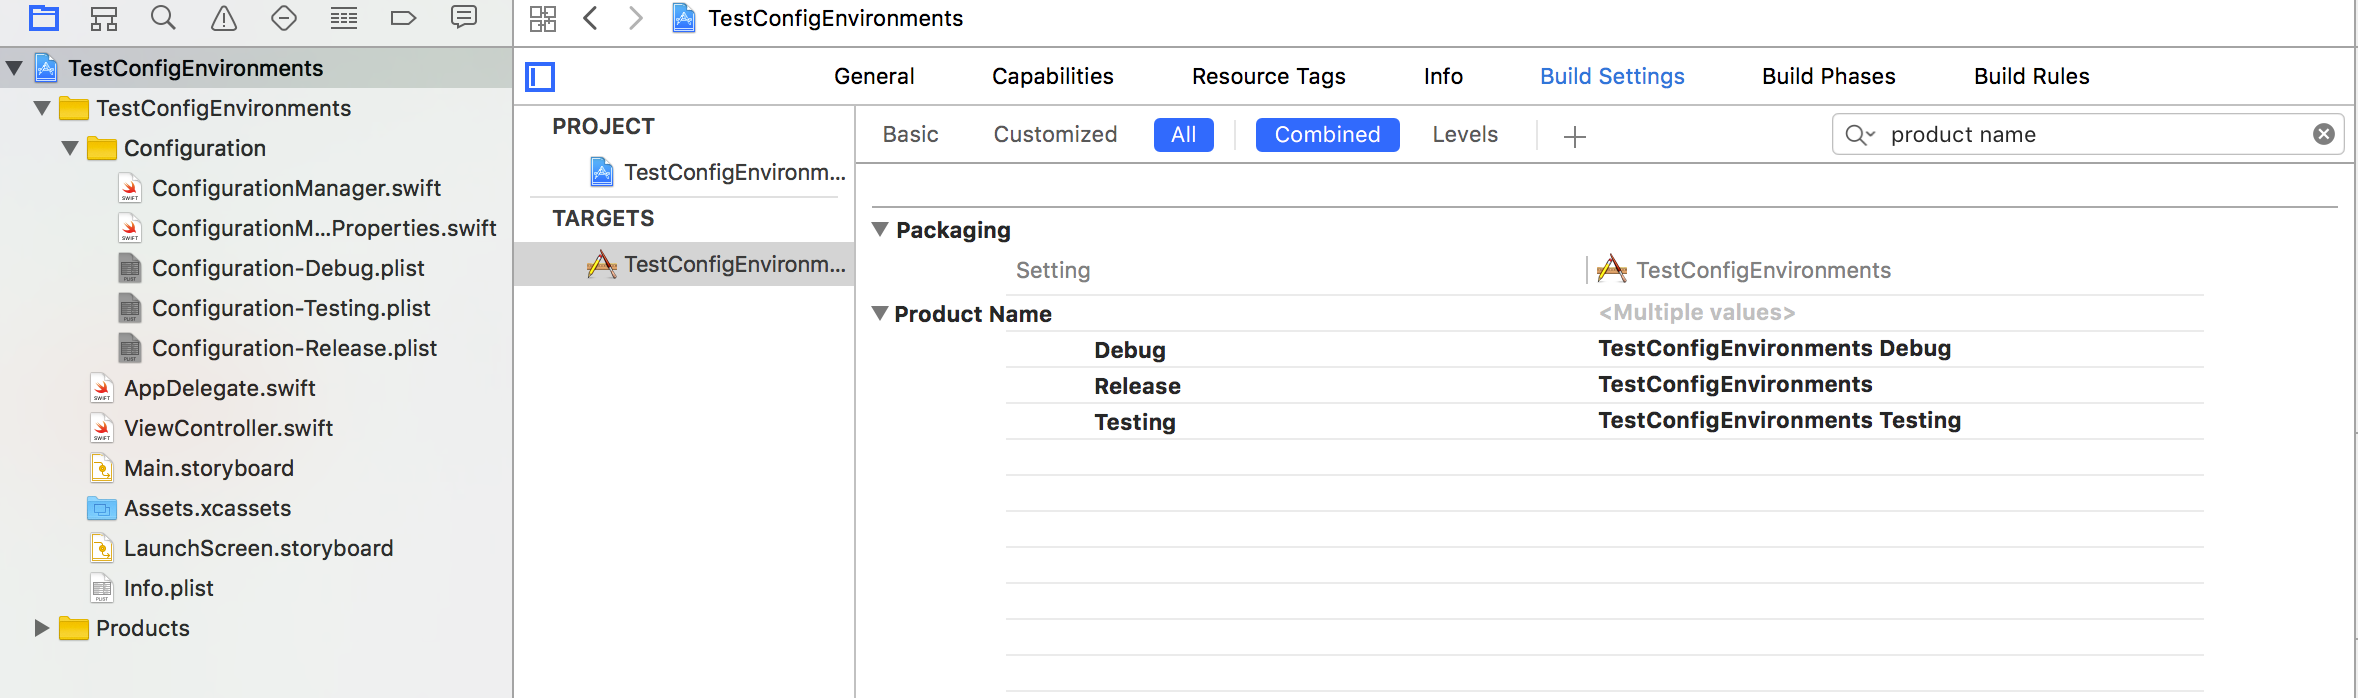
Task: Open the related items grid menu
Action: point(543,18)
